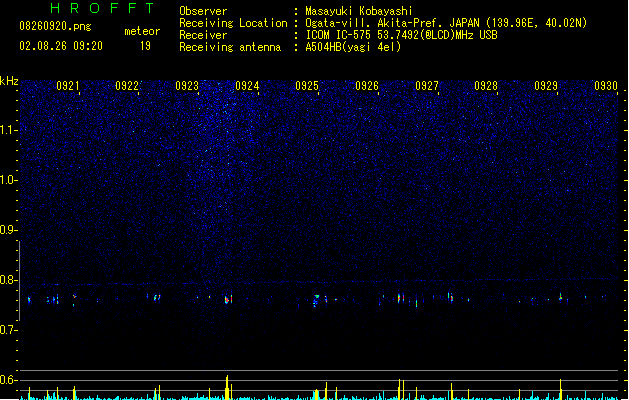Select the meteor count value 19

click(x=145, y=46)
